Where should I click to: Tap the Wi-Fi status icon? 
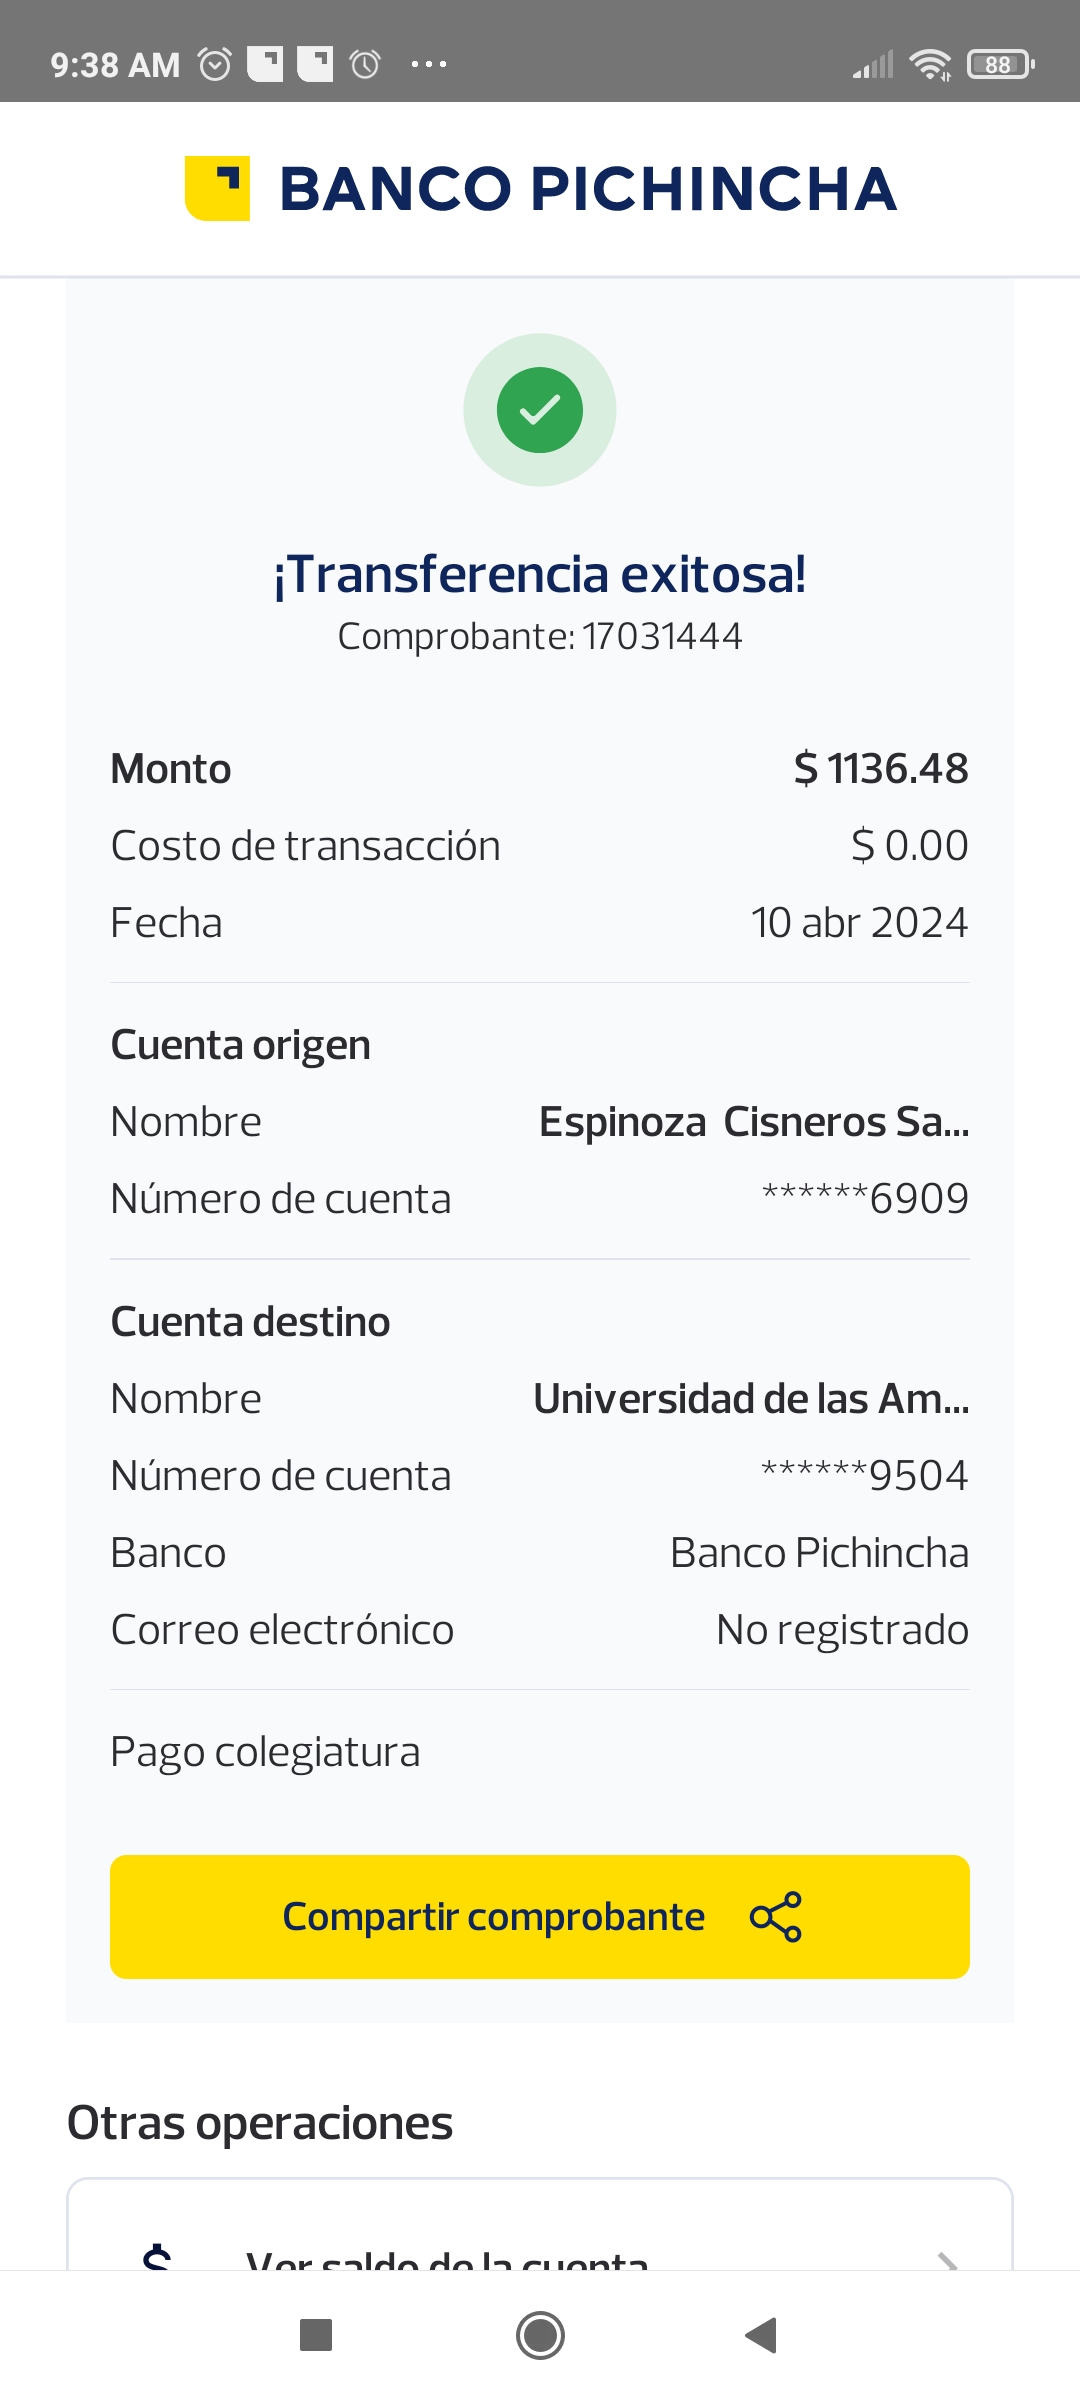pos(930,65)
